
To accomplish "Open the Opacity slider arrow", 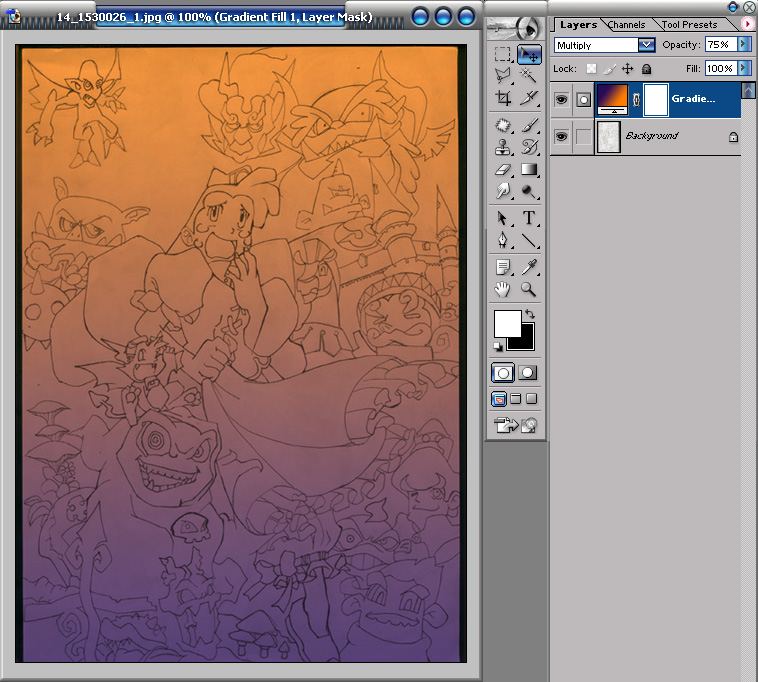I will pos(743,45).
